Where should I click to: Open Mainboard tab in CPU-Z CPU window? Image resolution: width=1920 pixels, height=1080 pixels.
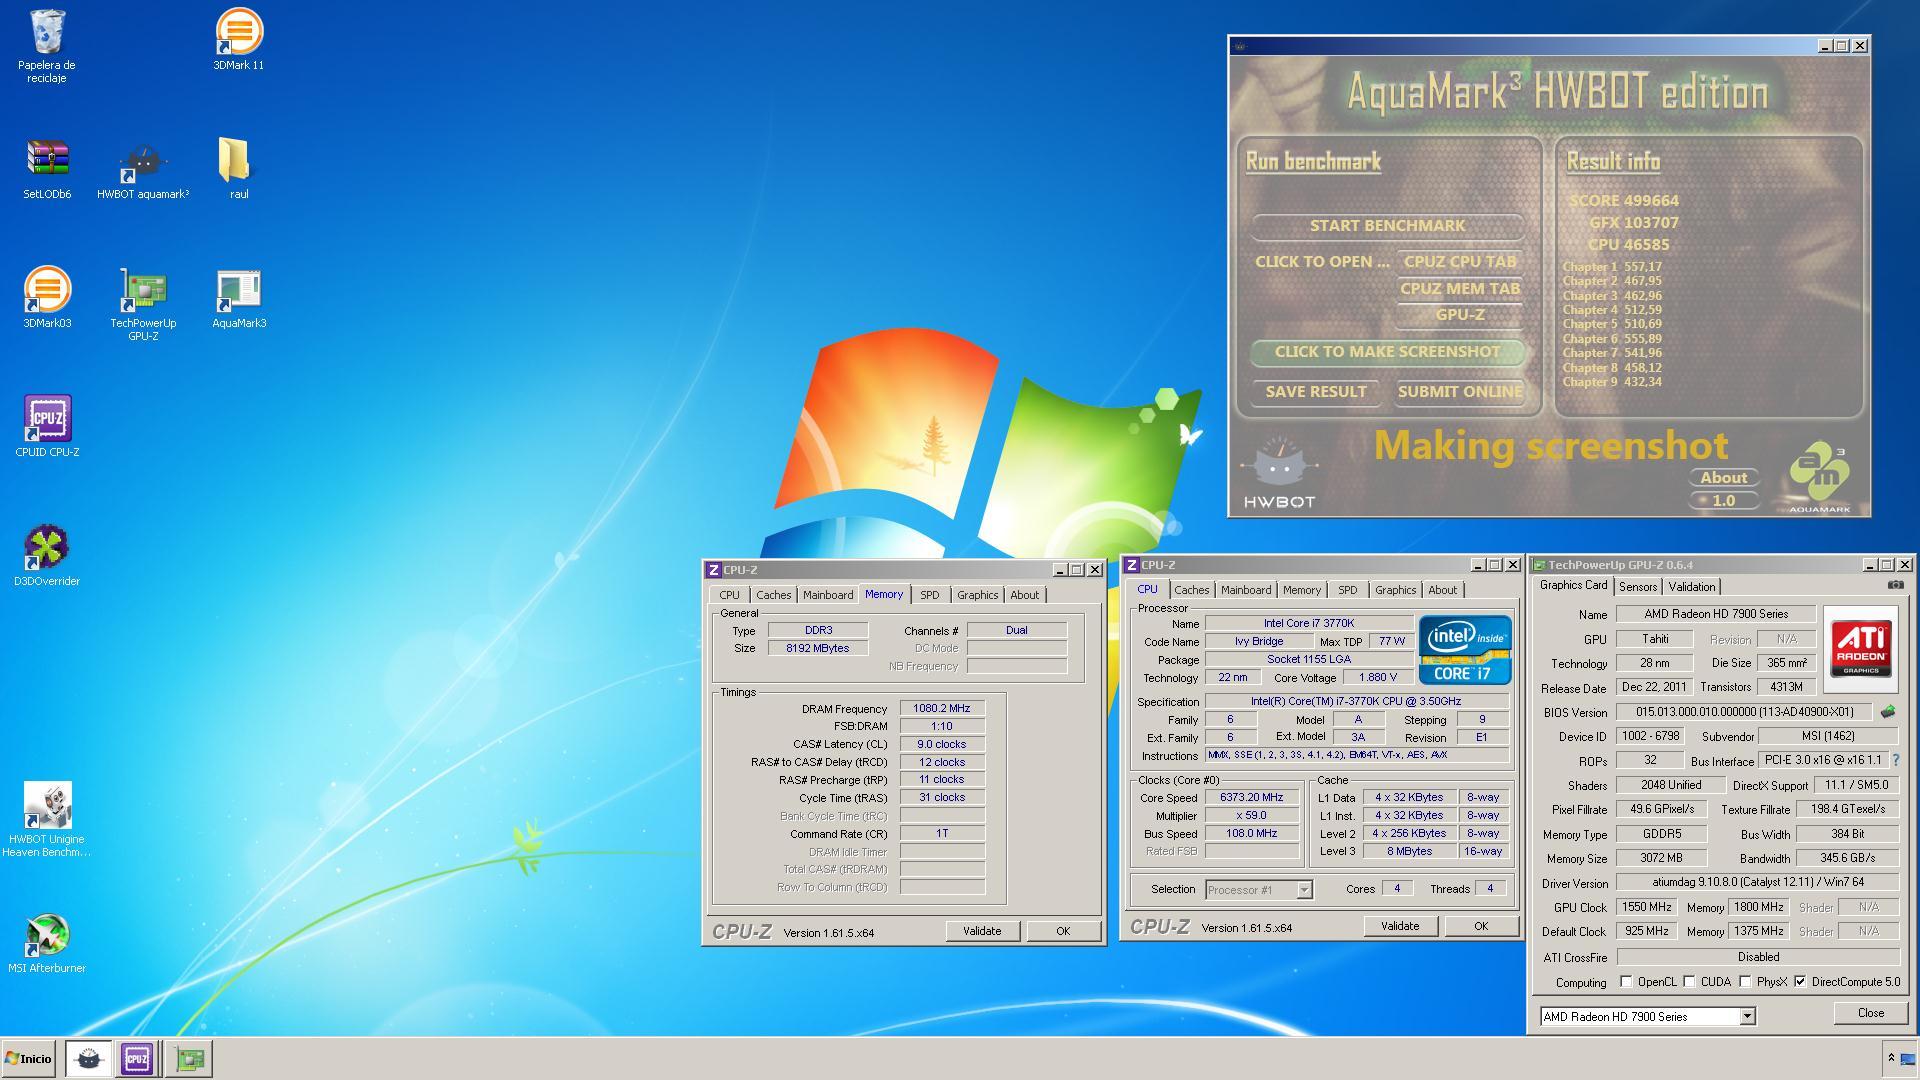pyautogui.click(x=1246, y=590)
